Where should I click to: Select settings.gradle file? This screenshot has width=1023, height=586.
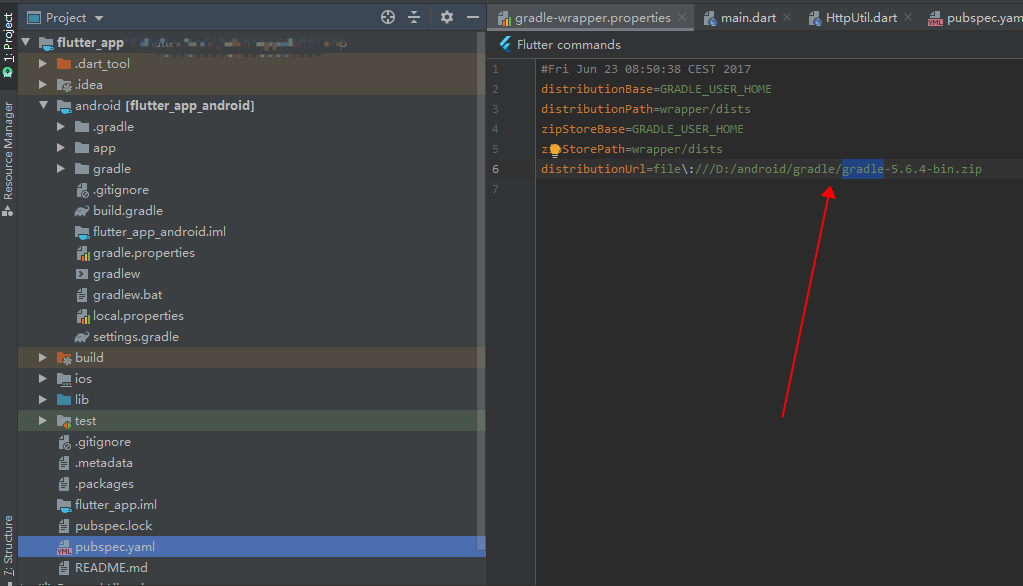[136, 337]
